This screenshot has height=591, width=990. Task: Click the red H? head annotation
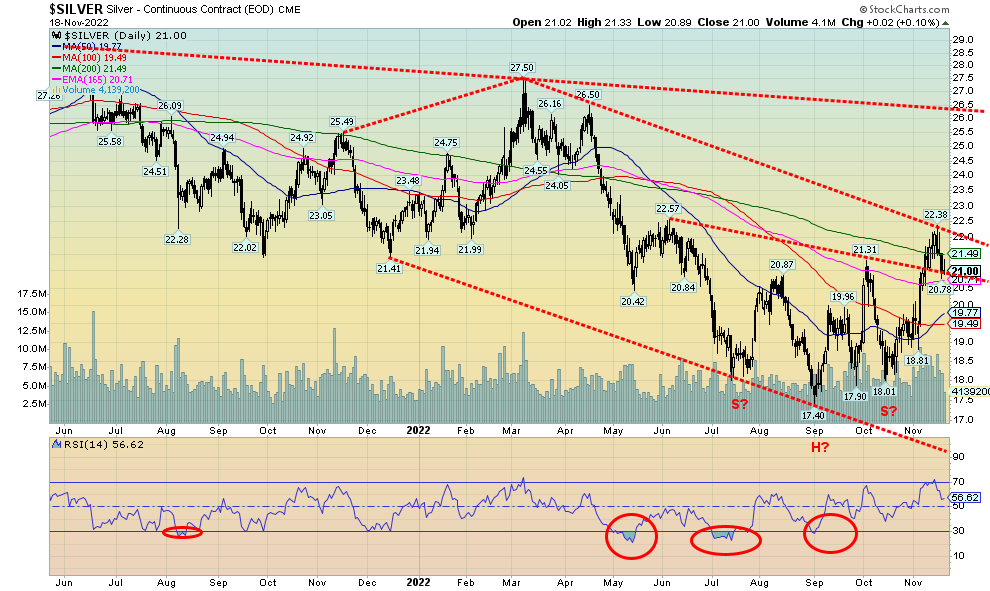point(819,447)
